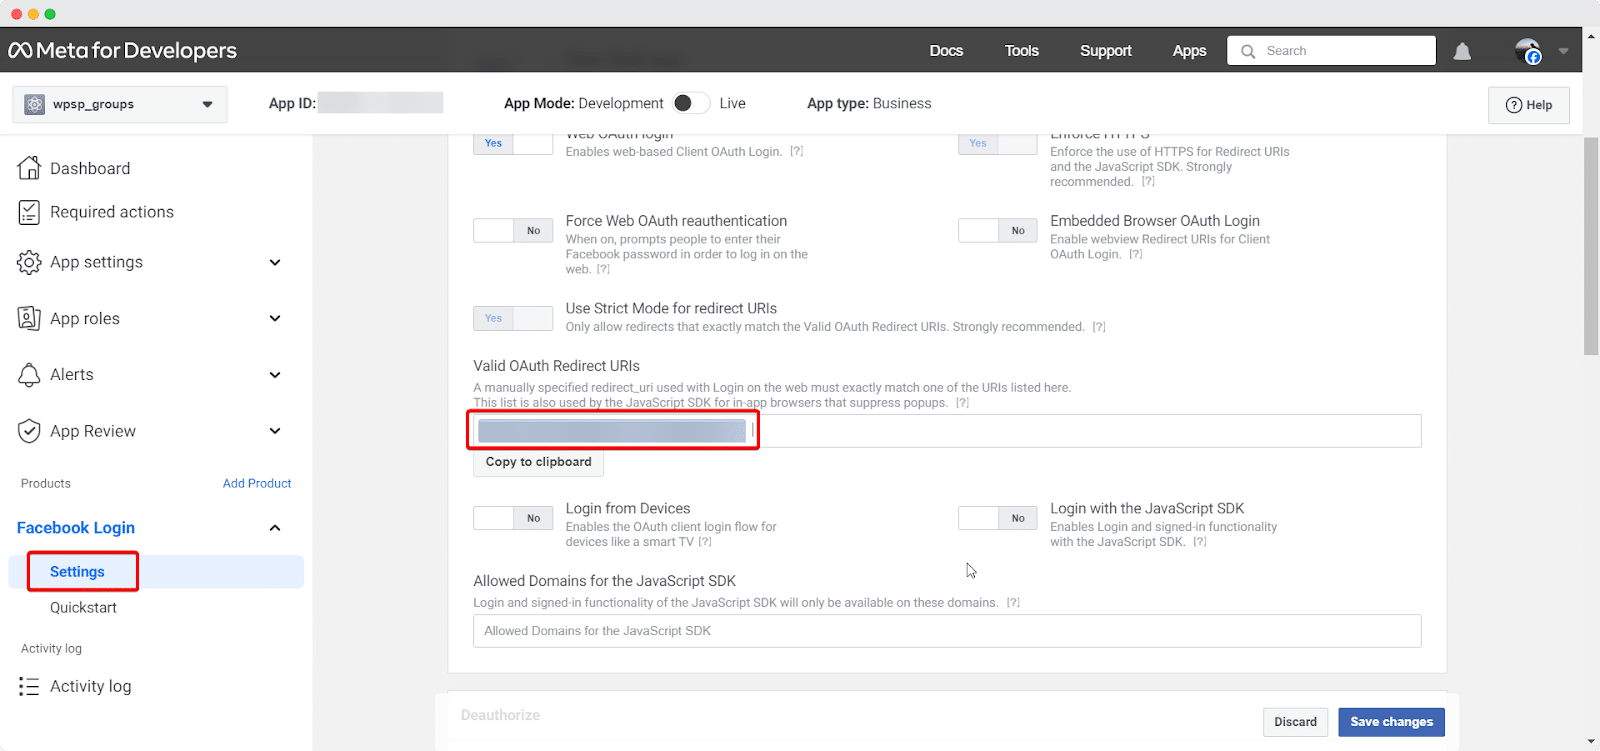Open help for Embedded Browser OAuth Login
This screenshot has width=1600, height=751.
1136,254
